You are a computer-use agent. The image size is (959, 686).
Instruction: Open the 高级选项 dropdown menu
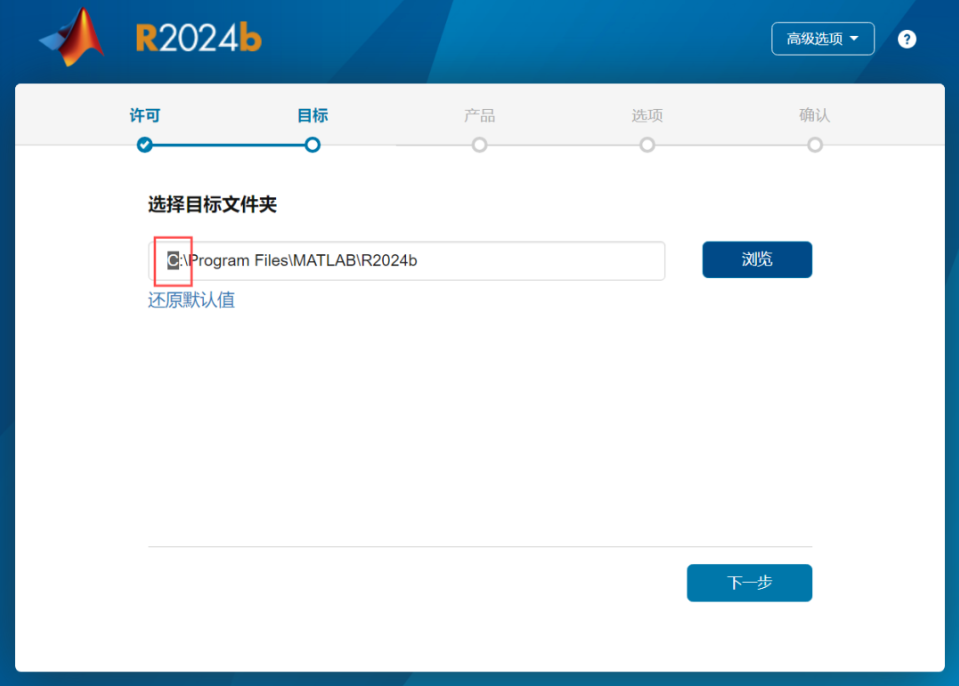pyautogui.click(x=822, y=39)
